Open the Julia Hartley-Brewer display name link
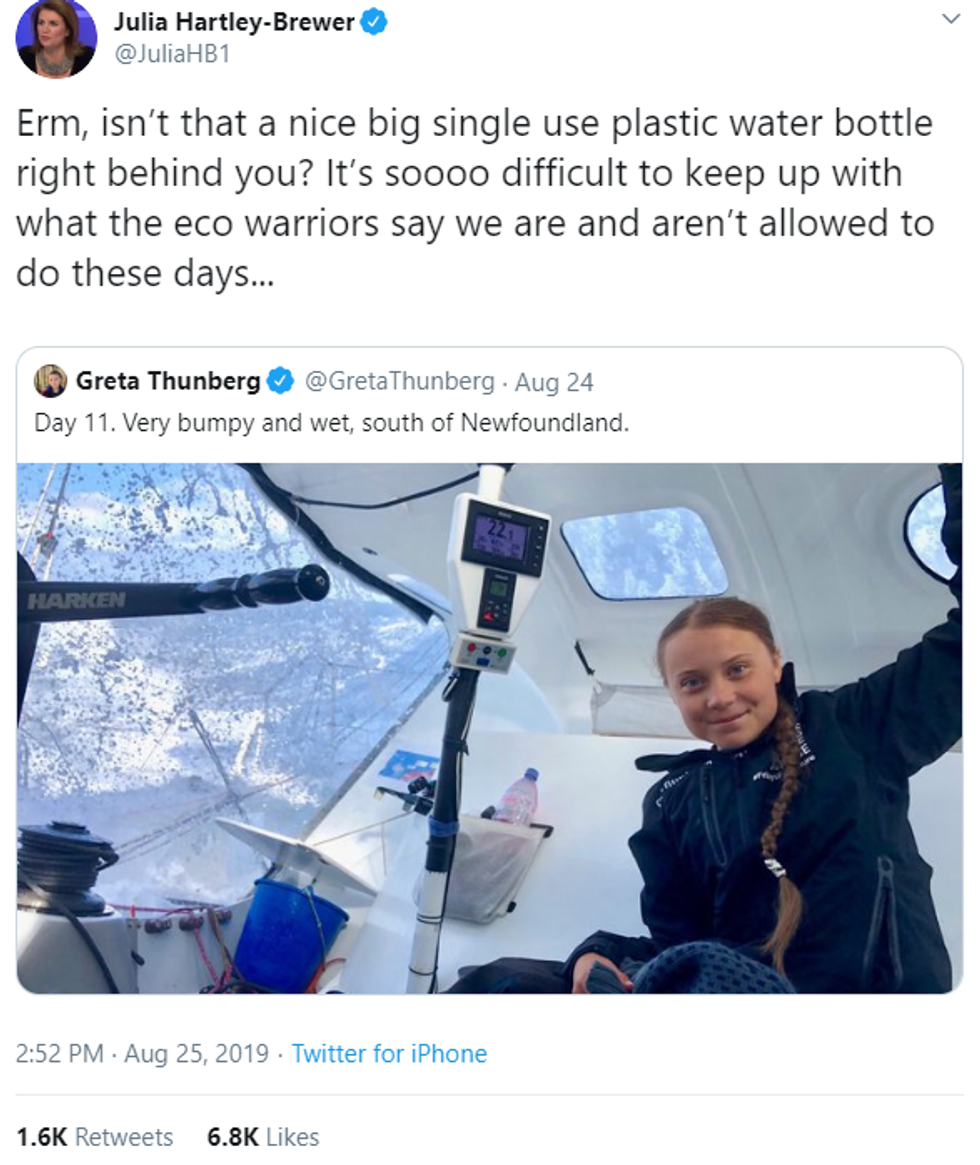The height and width of the screenshot is (1165, 980). pos(234,22)
